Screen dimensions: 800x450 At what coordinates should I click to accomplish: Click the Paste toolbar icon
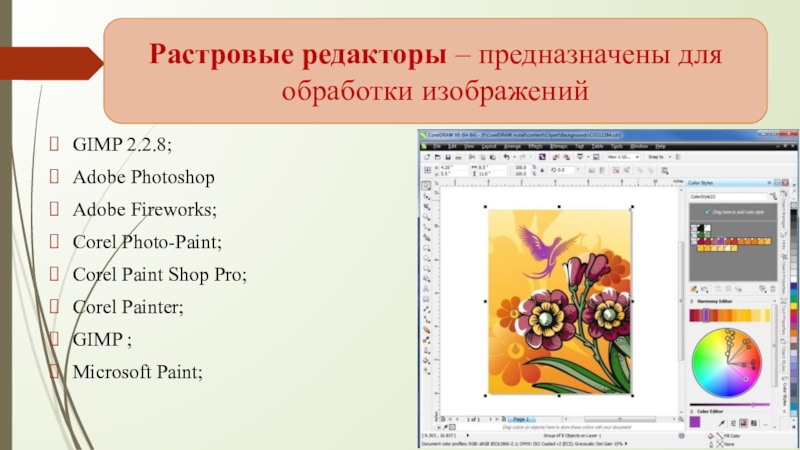pyautogui.click(x=492, y=157)
